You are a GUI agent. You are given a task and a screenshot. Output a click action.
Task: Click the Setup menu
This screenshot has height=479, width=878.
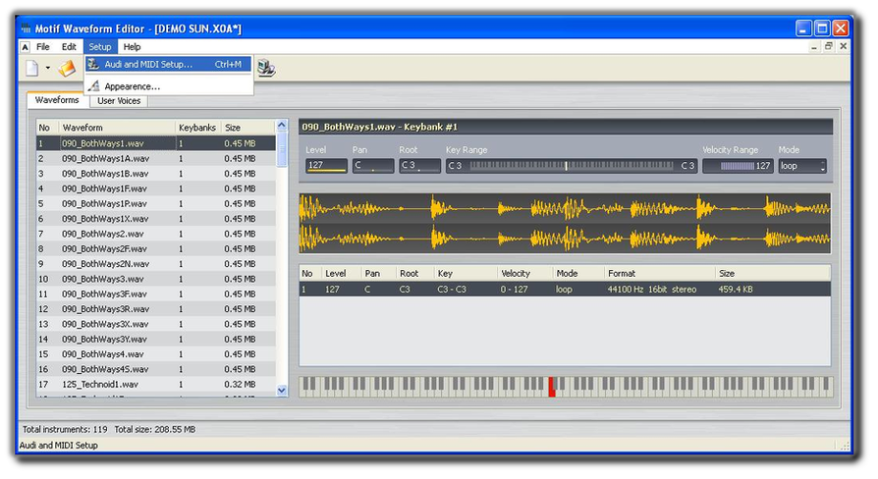[x=100, y=47]
